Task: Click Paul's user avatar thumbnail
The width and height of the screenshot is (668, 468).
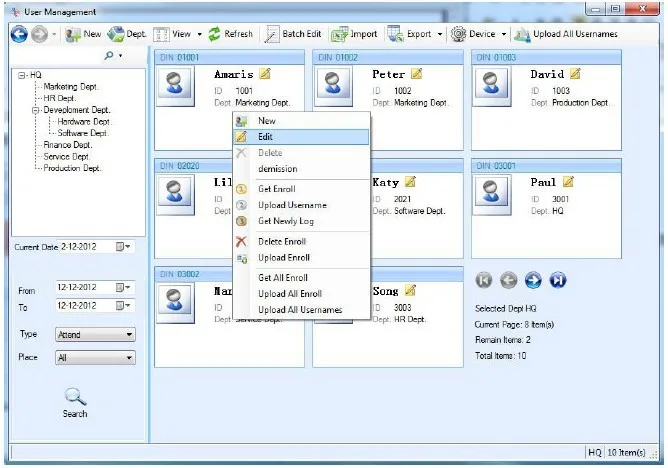Action: point(492,194)
